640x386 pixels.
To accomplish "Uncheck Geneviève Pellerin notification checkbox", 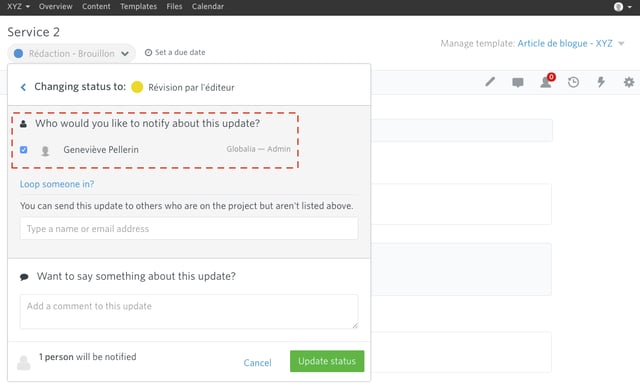I will point(24,150).
